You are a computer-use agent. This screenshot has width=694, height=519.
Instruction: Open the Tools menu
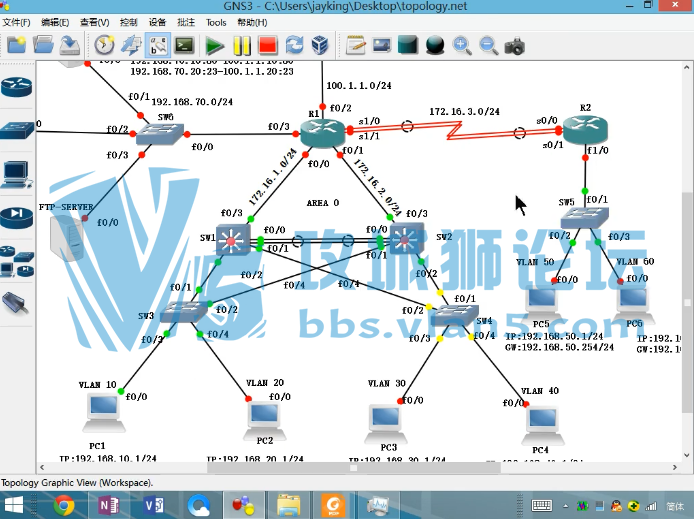point(216,23)
